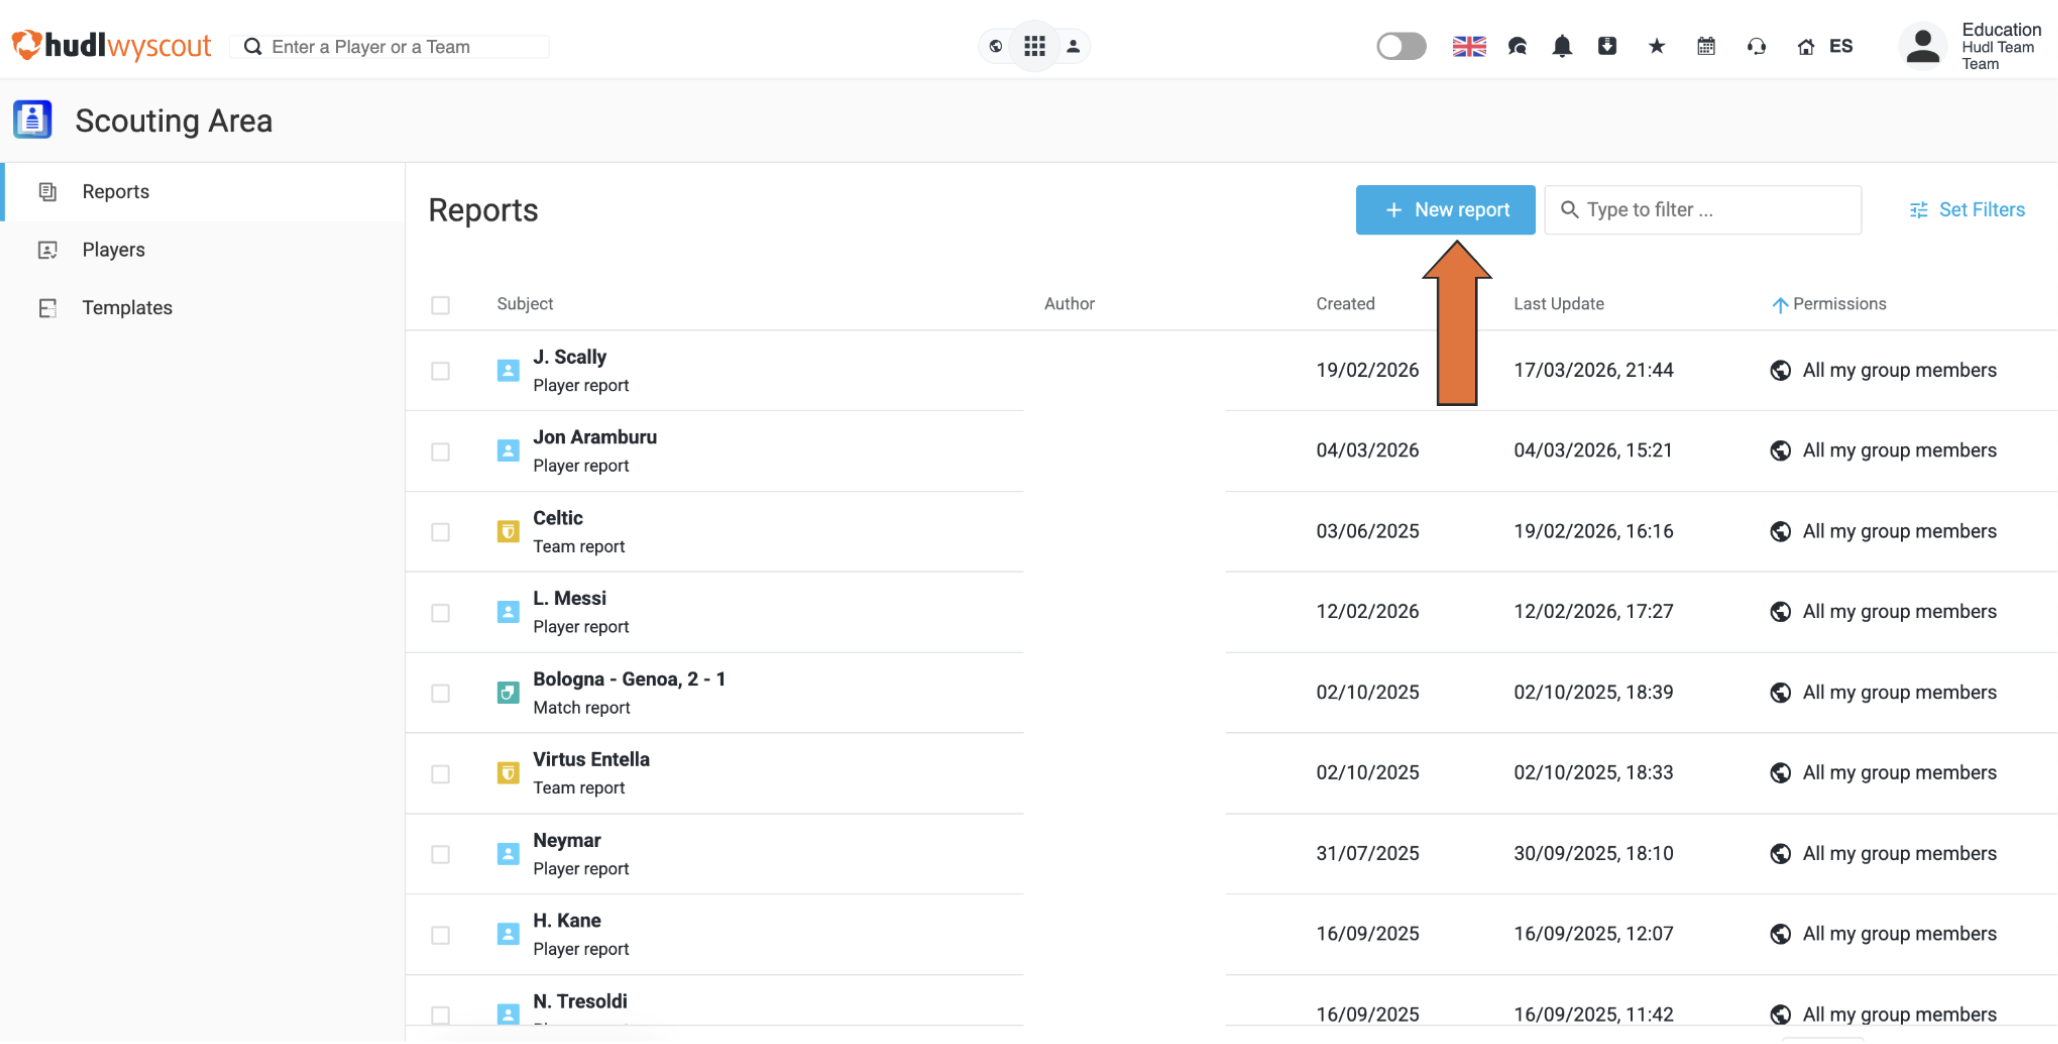
Task: Check the J. Scally report checkbox
Action: click(x=440, y=371)
